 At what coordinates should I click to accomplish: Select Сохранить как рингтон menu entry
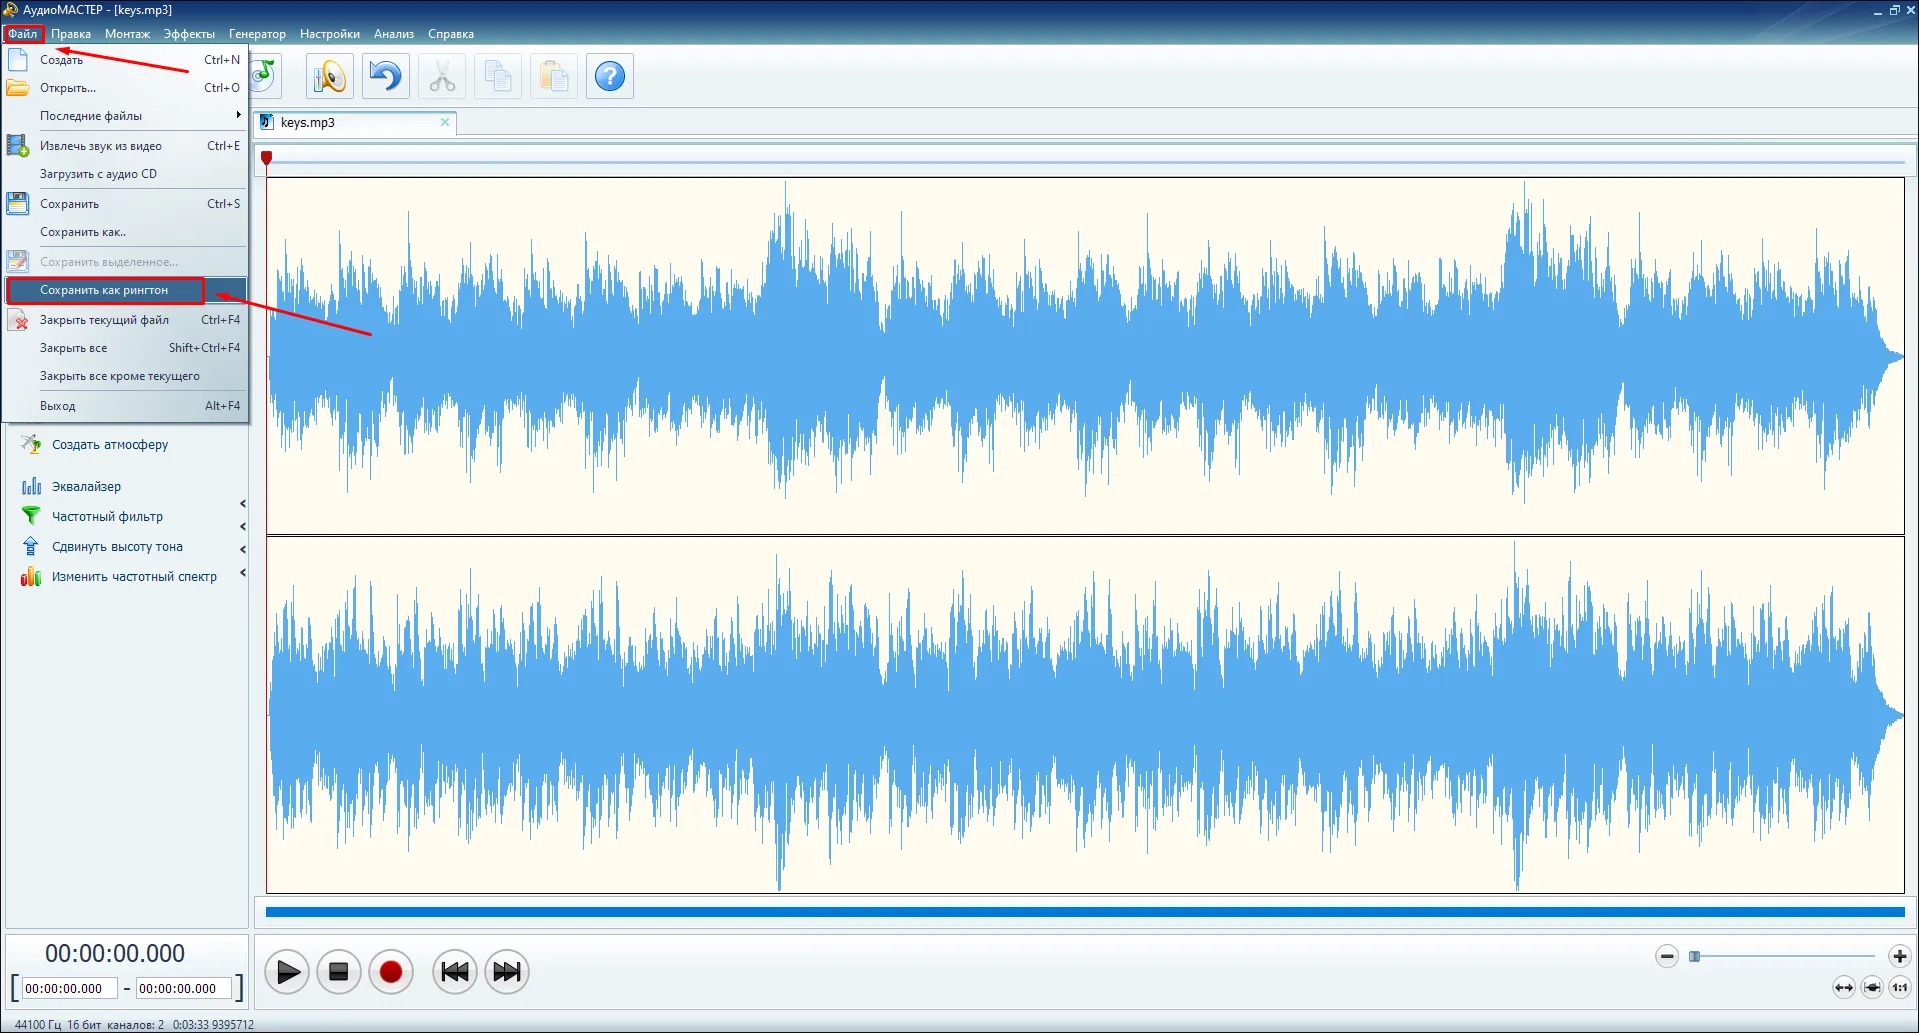coord(125,290)
